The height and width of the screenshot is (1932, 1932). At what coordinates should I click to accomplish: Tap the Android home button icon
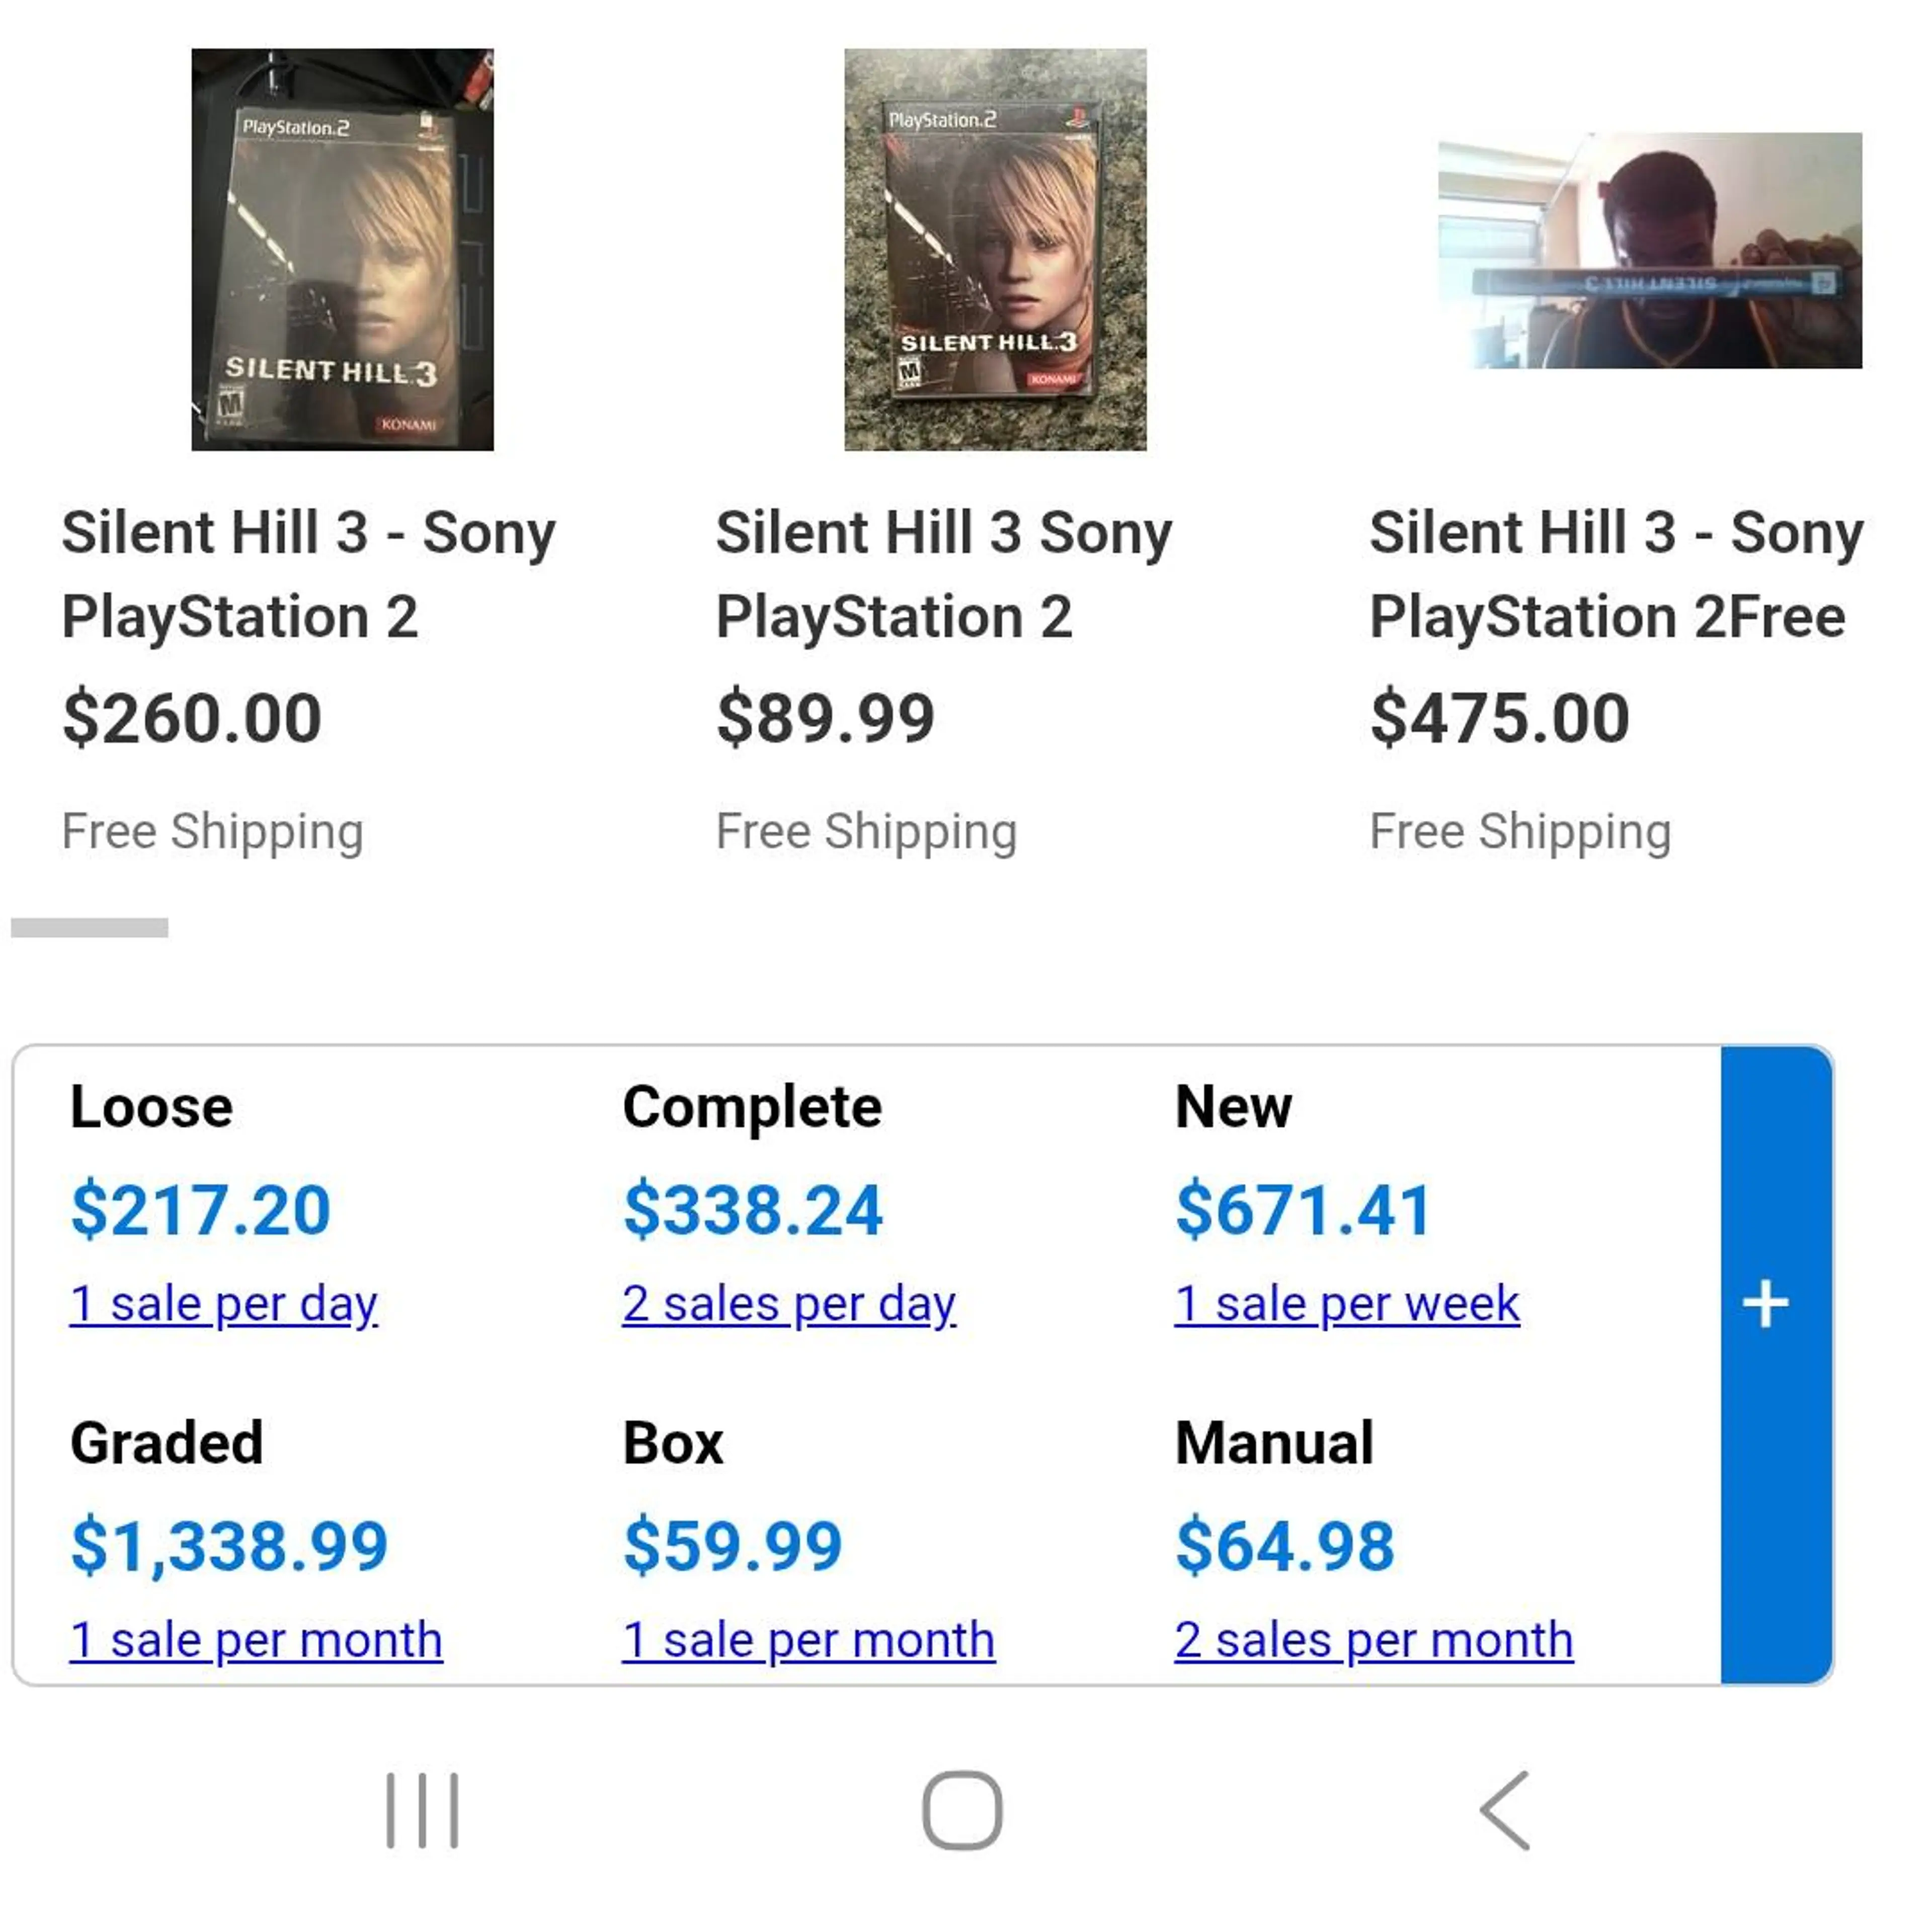tap(962, 1810)
